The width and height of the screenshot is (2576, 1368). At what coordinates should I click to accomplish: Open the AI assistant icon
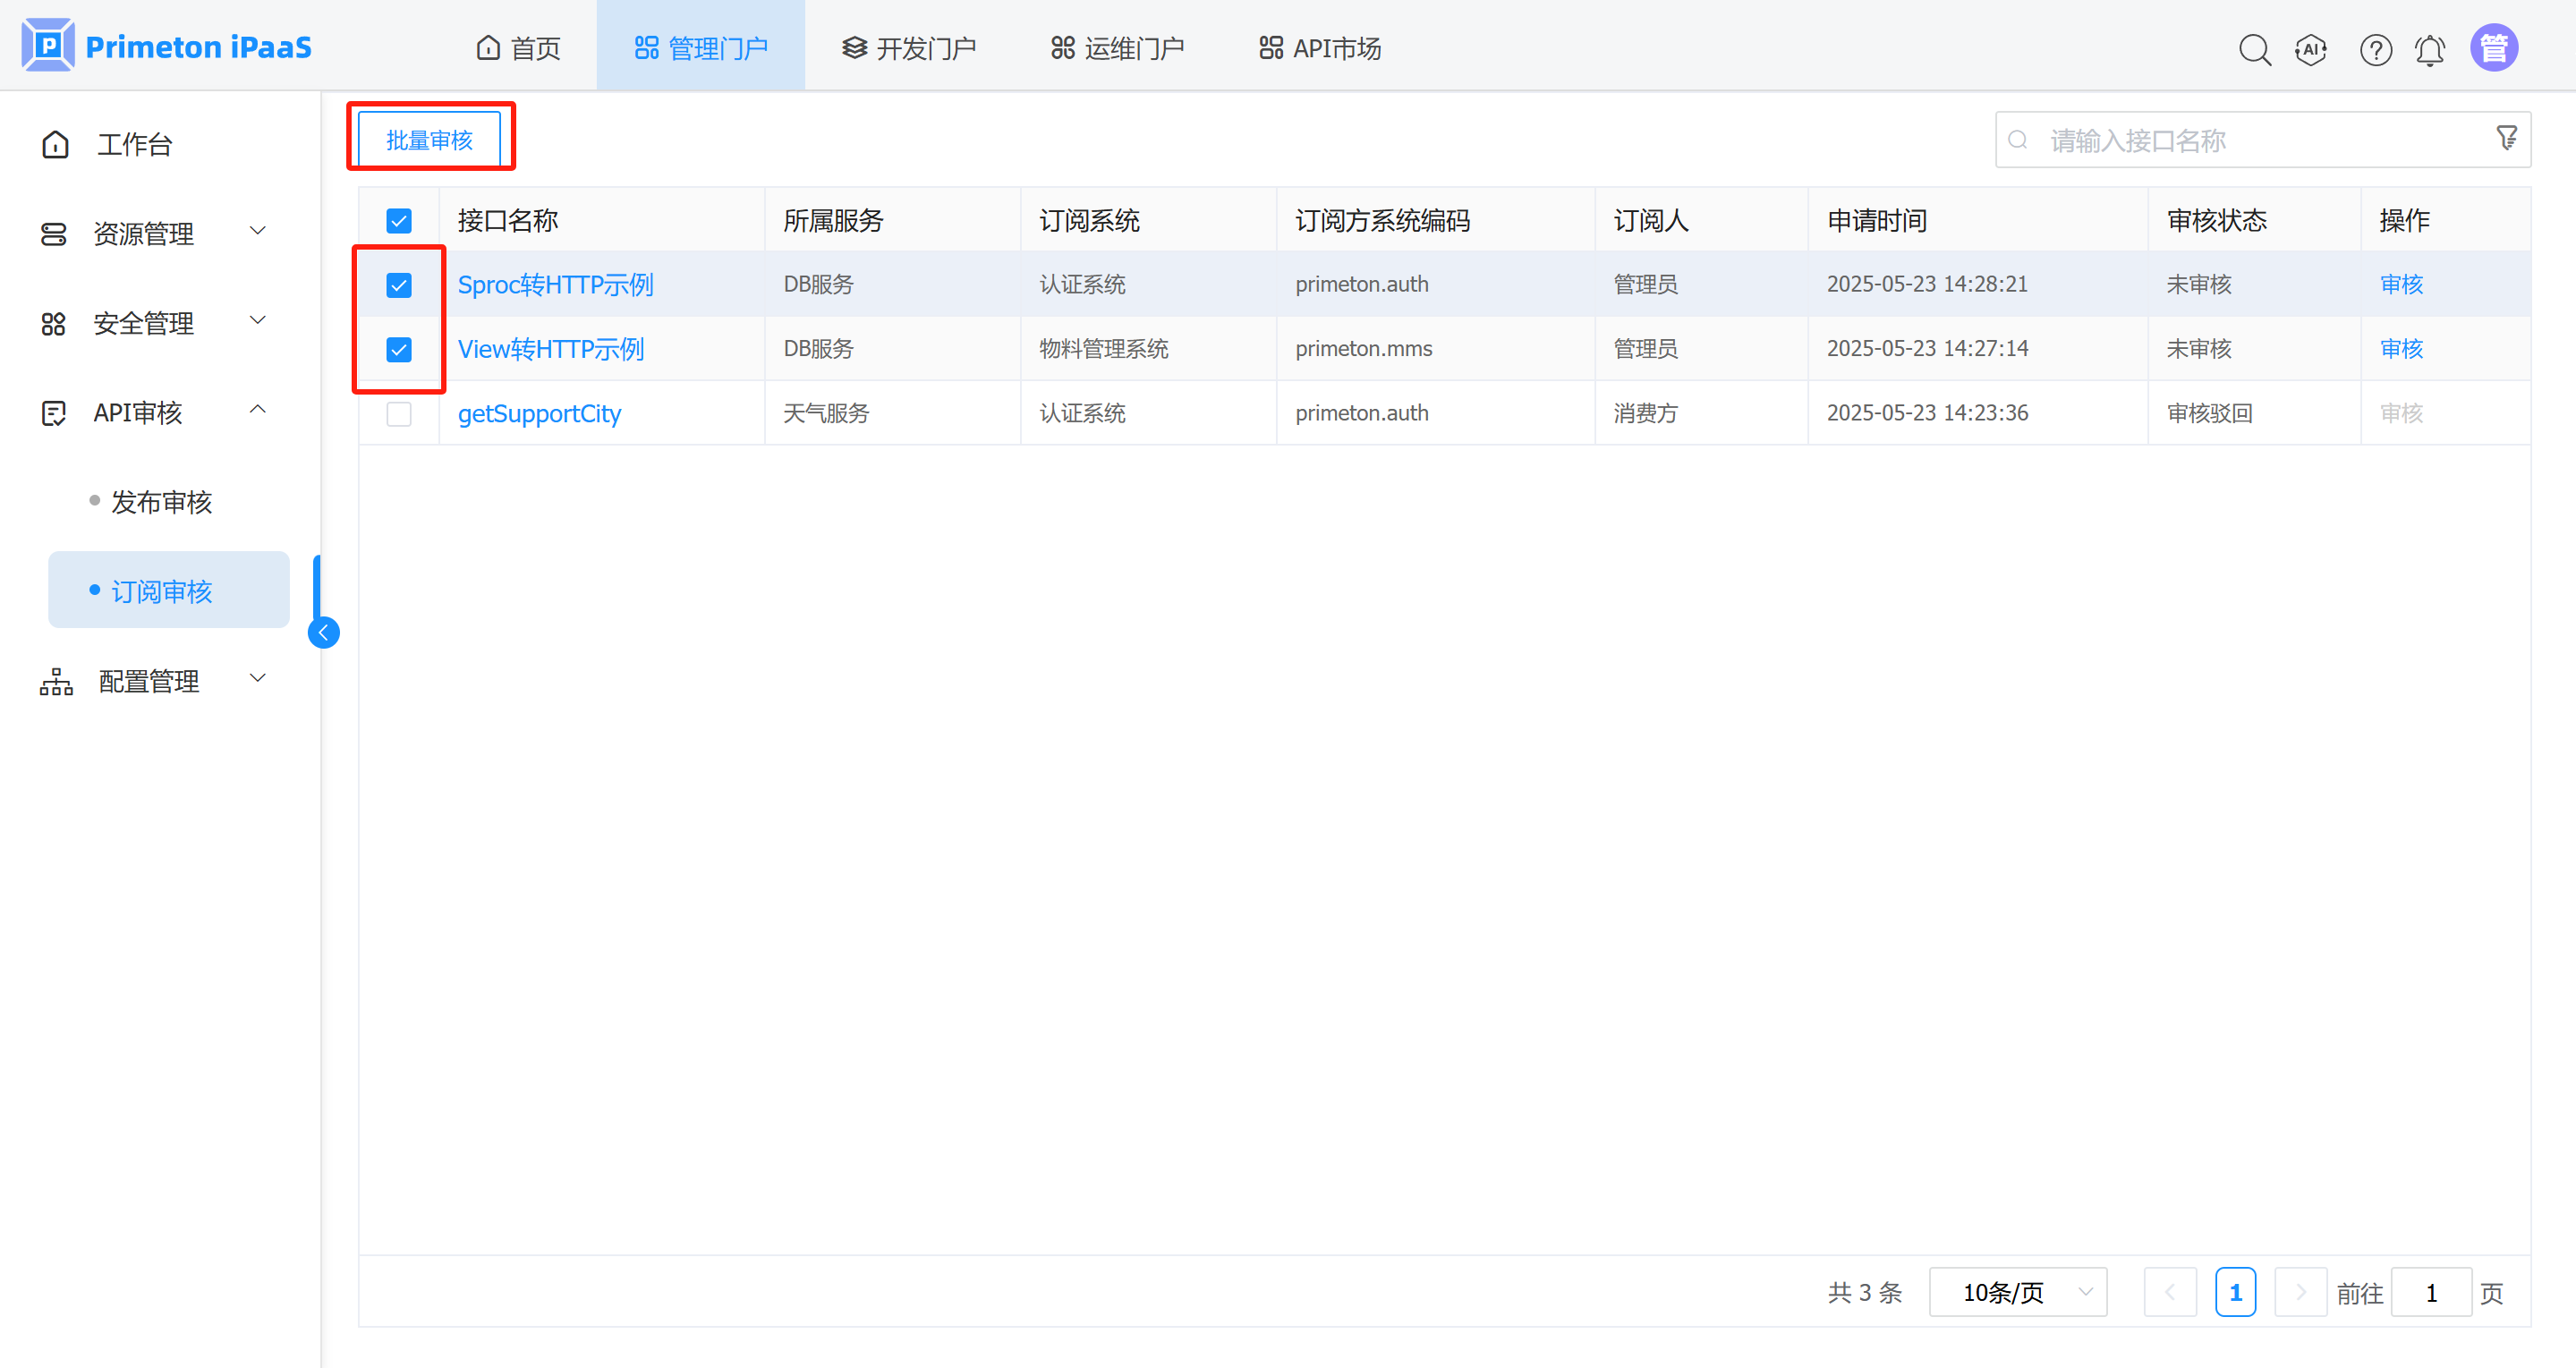tap(2311, 49)
